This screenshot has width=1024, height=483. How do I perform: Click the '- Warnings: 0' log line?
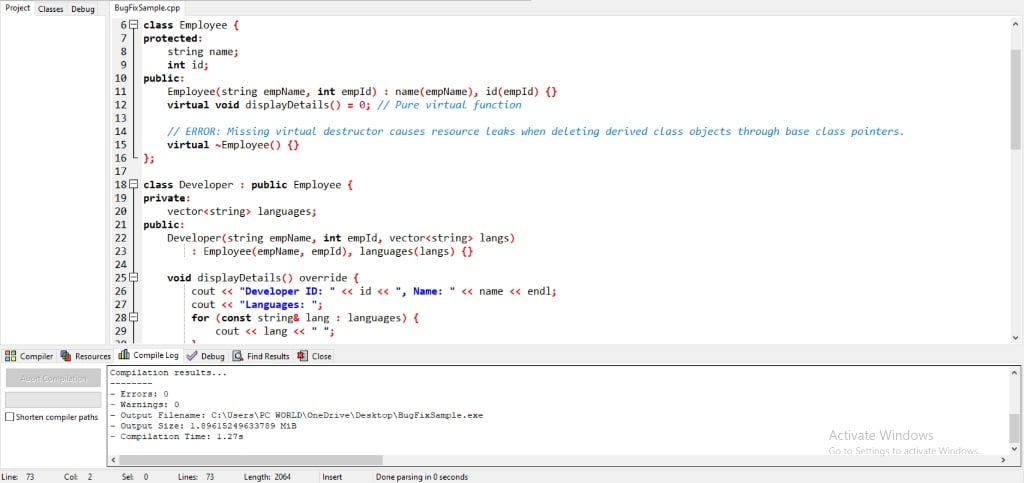coord(144,405)
